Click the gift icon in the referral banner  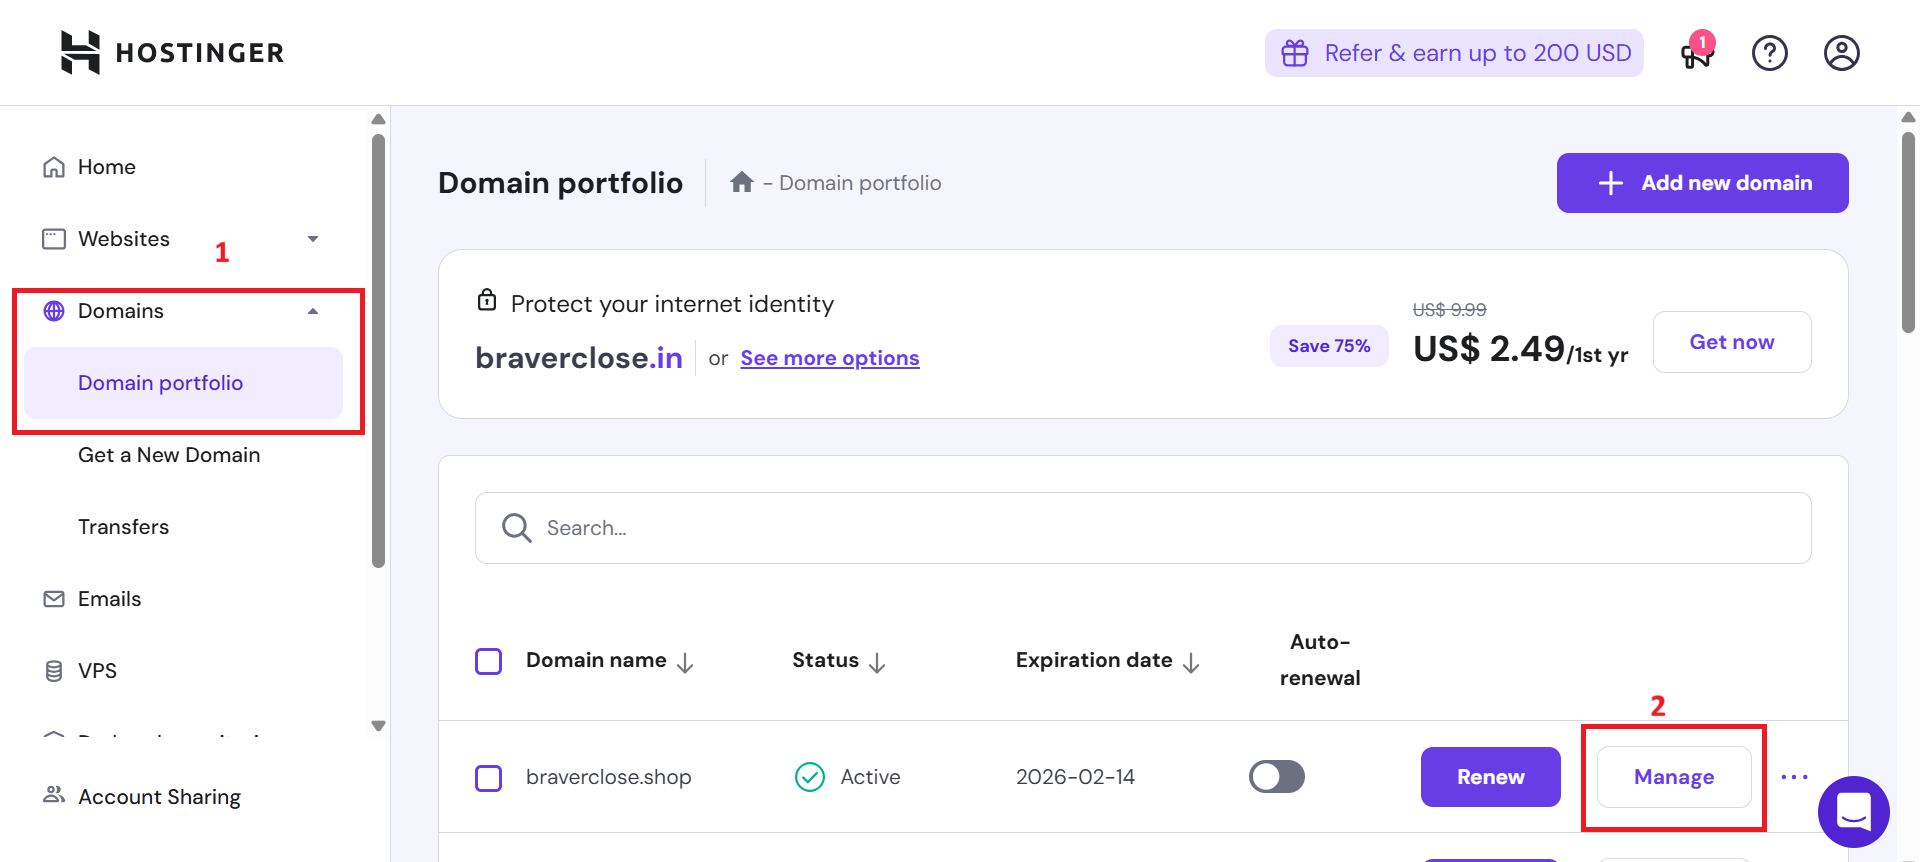click(1295, 53)
